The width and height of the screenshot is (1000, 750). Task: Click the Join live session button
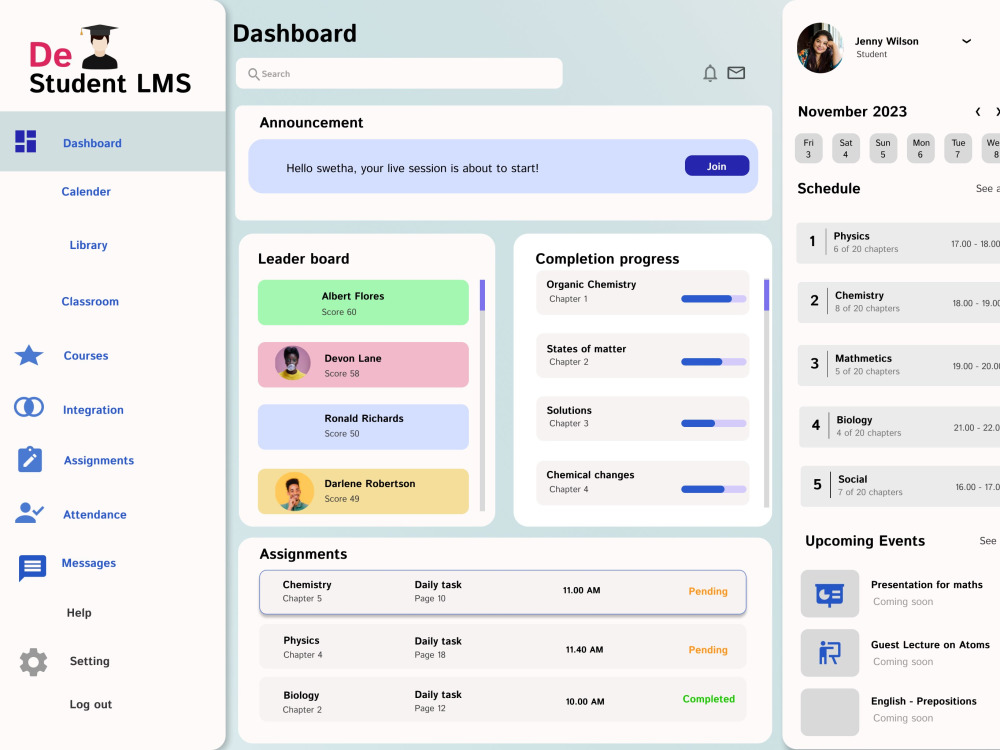(717, 166)
